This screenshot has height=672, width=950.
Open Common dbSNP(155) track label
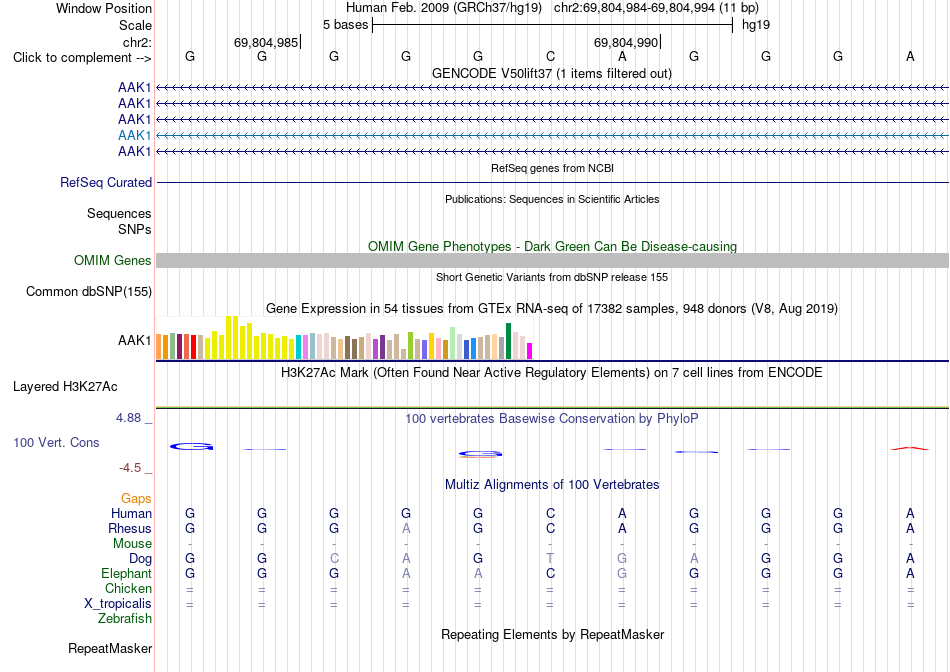89,291
